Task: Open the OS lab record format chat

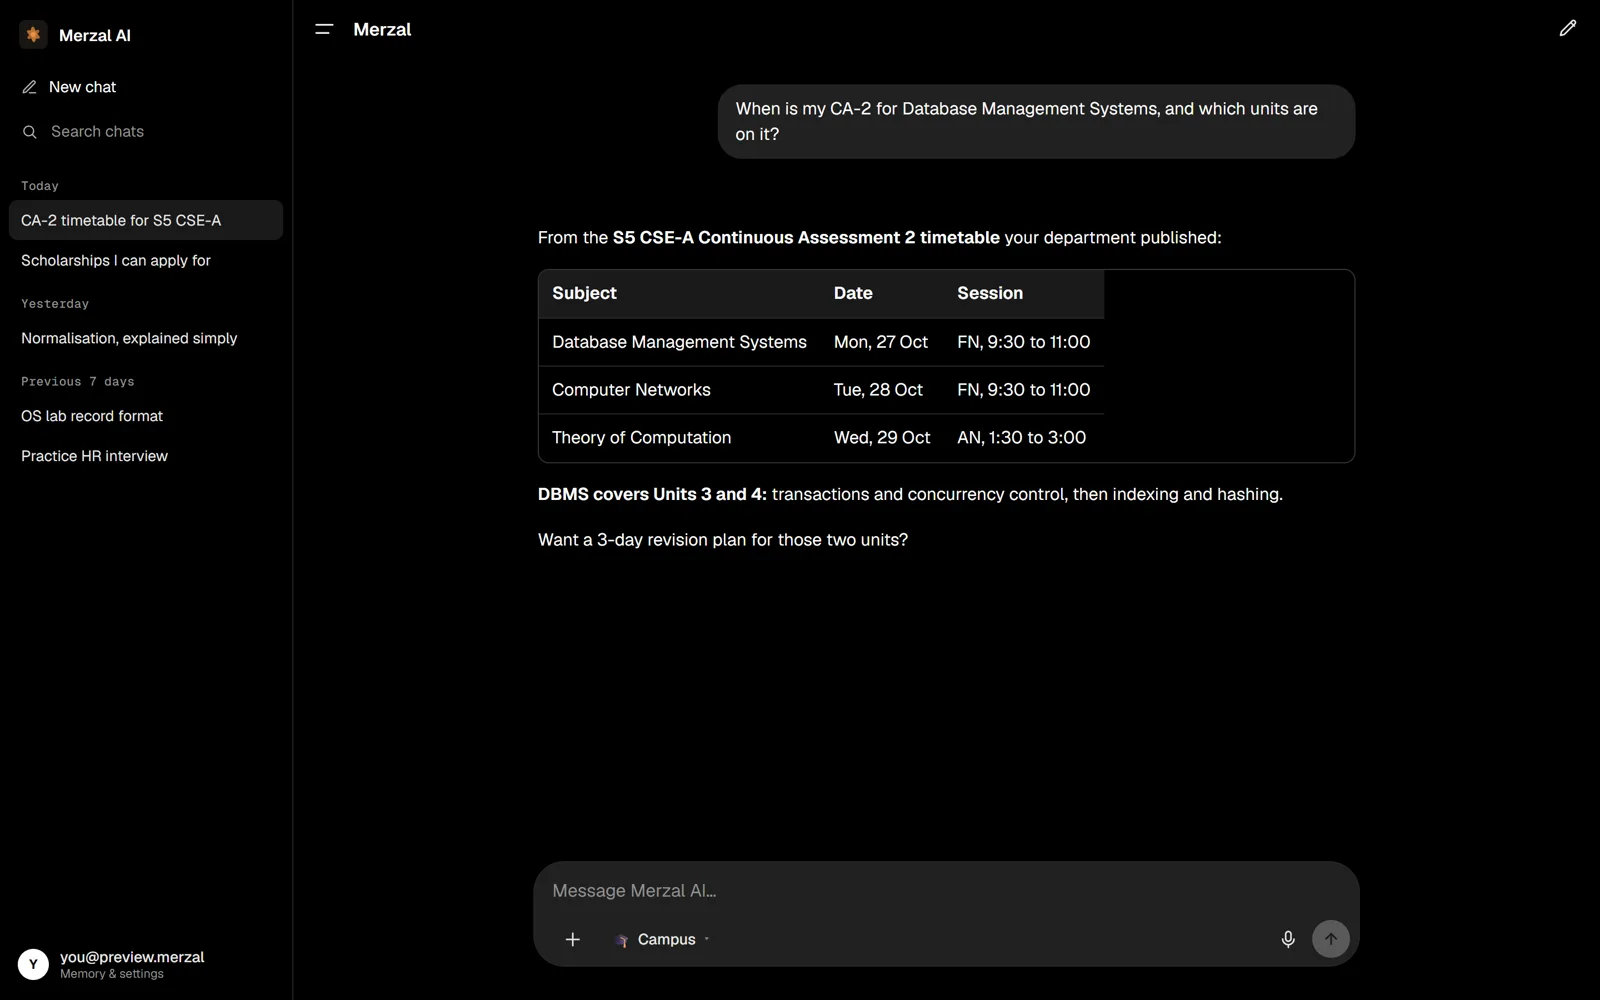Action: coord(146,416)
